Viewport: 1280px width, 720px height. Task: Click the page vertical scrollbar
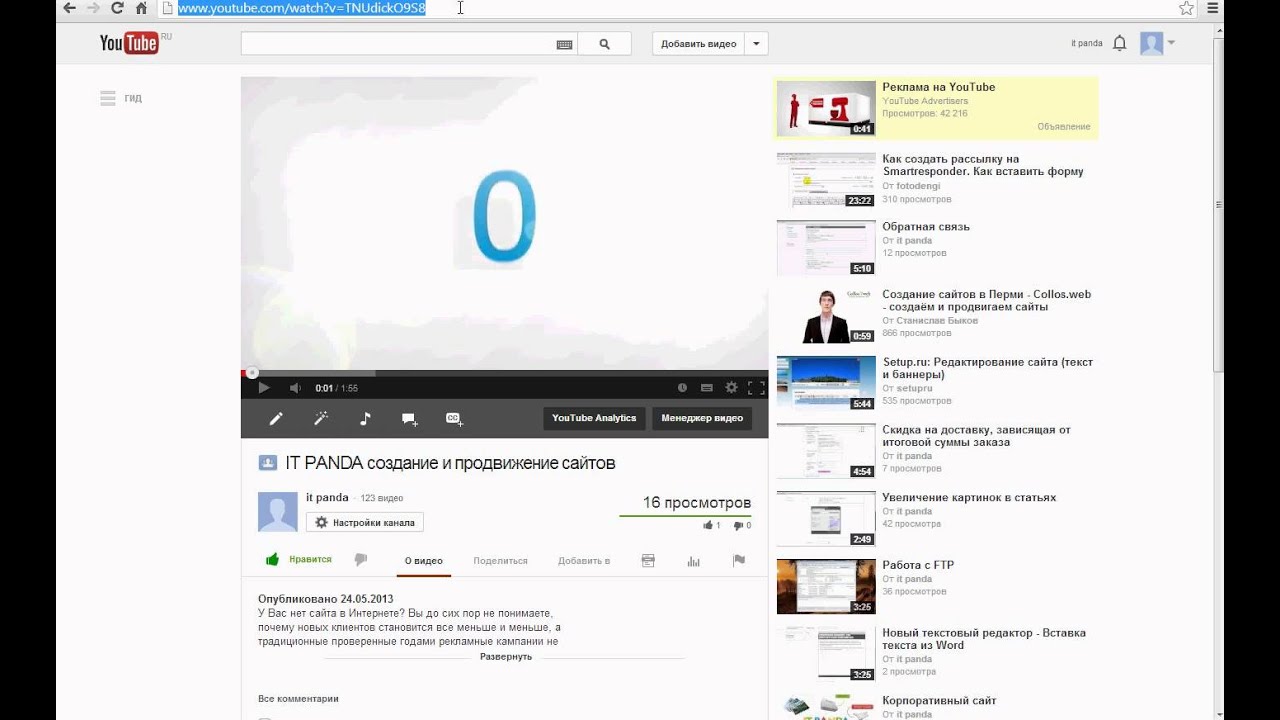pos(1218,205)
